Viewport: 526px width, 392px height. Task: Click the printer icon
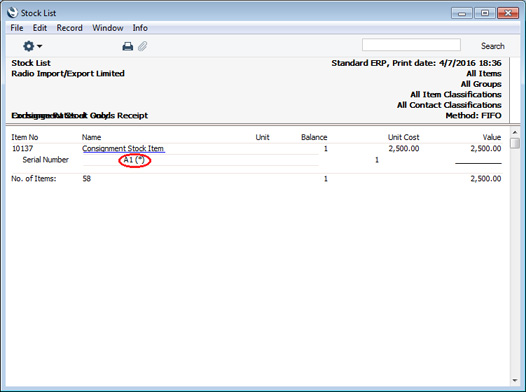127,46
